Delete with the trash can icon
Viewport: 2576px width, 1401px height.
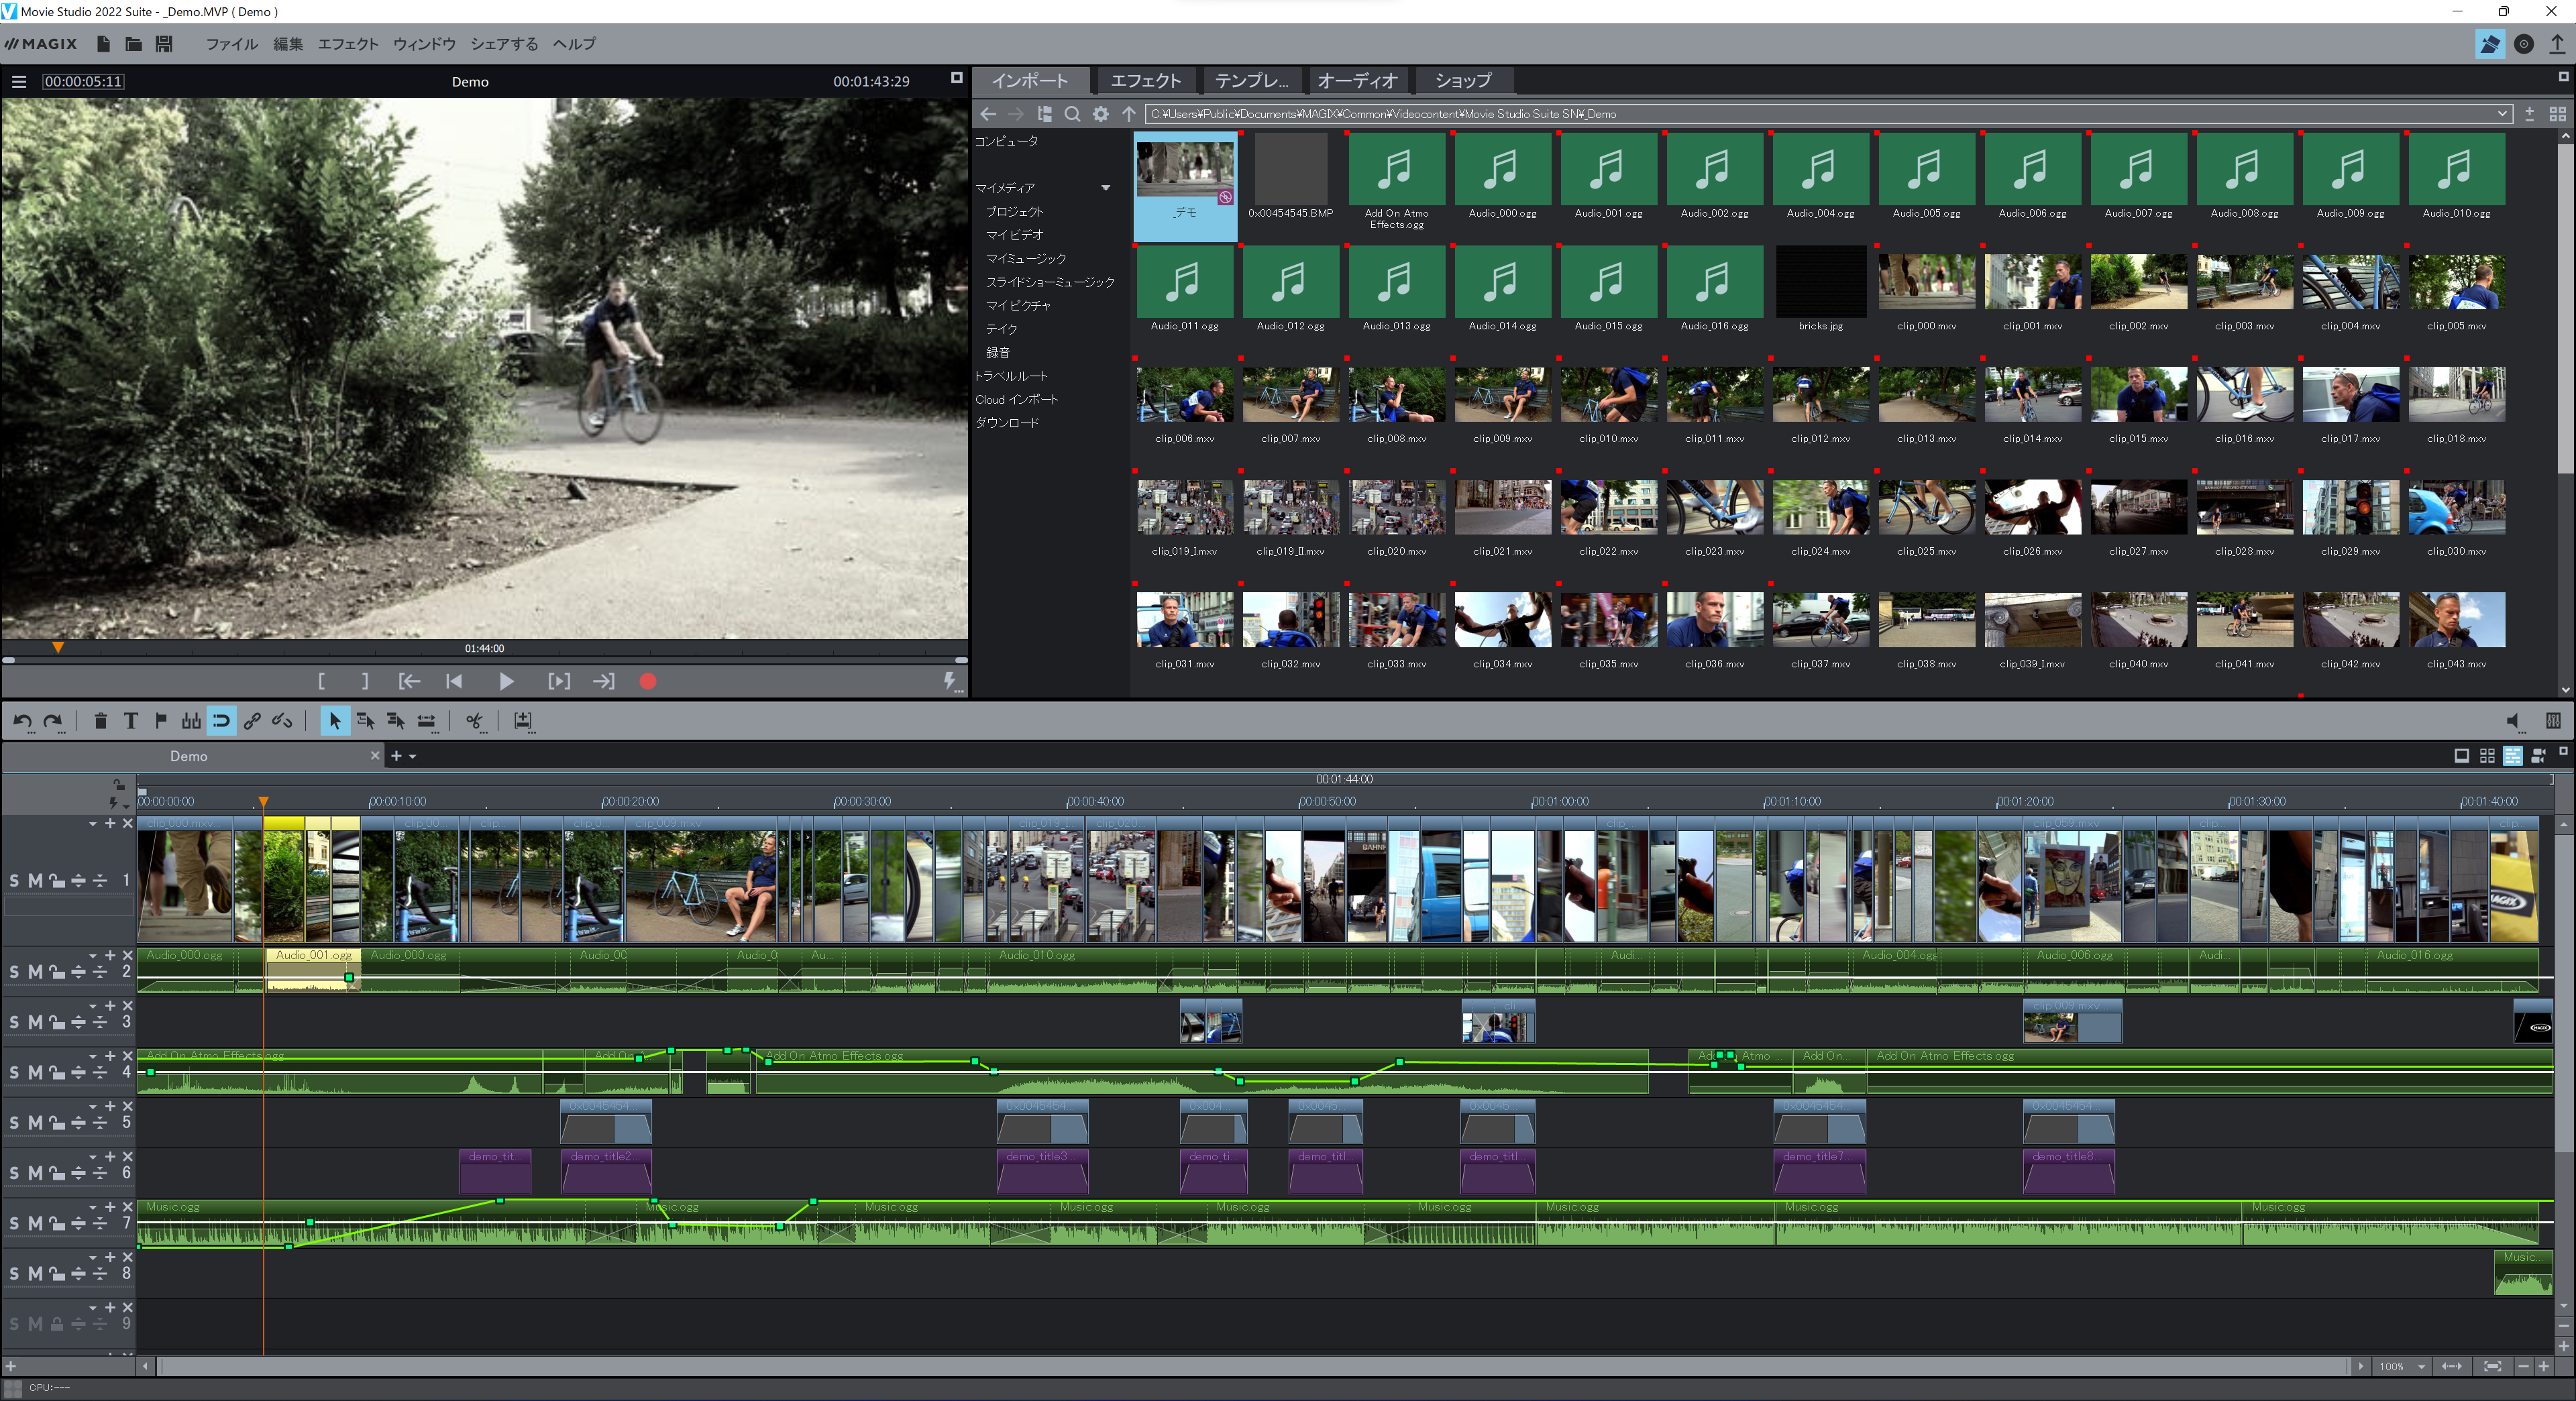click(100, 721)
